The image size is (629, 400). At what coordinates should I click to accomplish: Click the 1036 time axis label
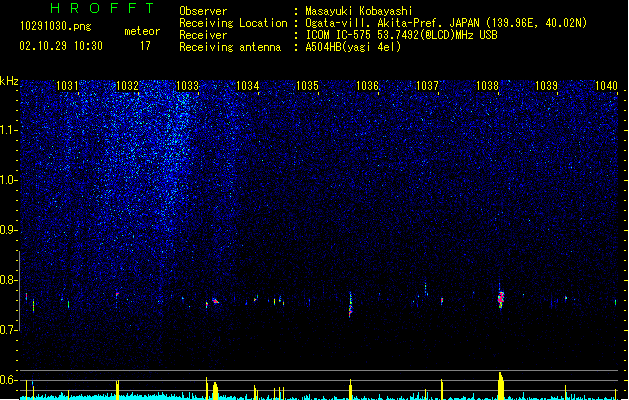coord(367,85)
